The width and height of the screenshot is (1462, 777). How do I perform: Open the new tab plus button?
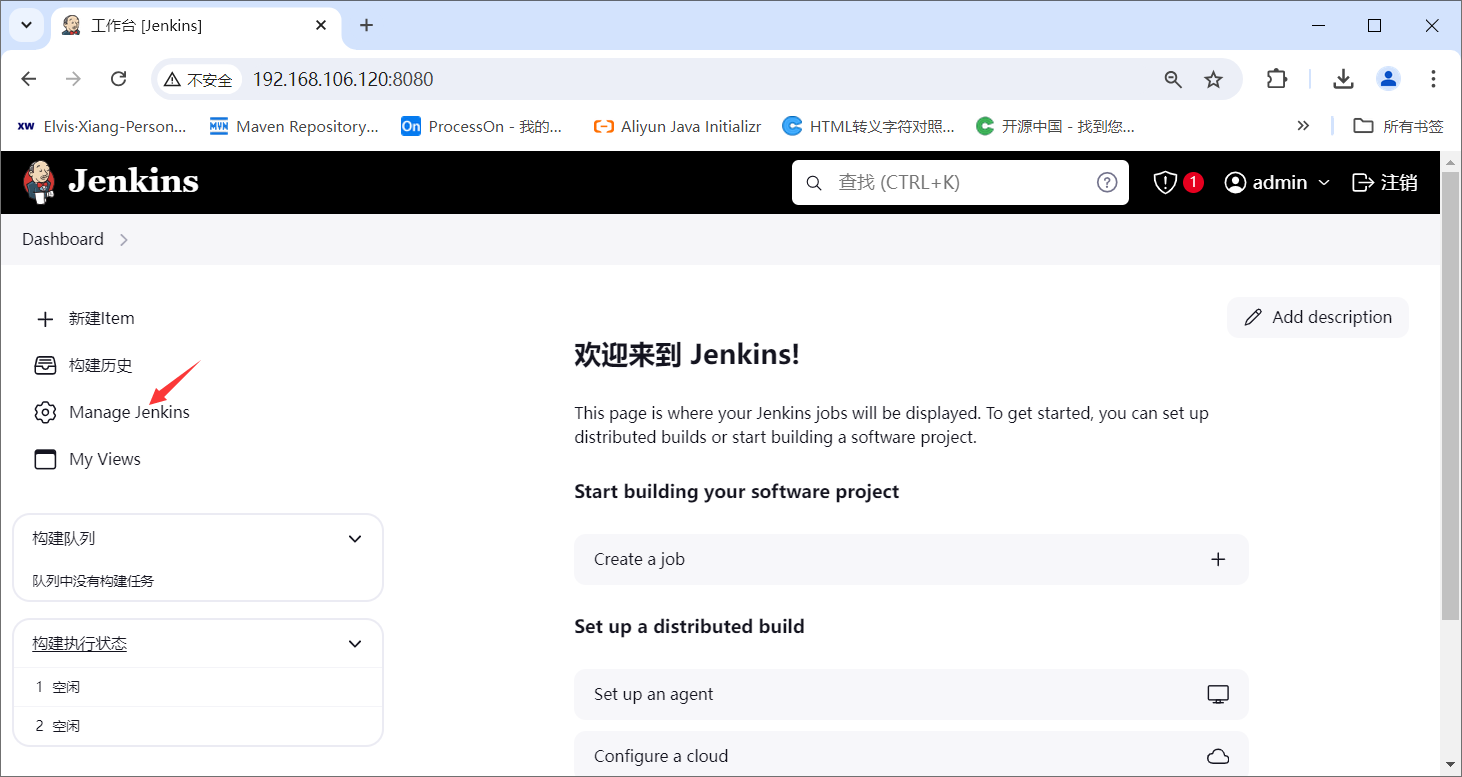367,26
